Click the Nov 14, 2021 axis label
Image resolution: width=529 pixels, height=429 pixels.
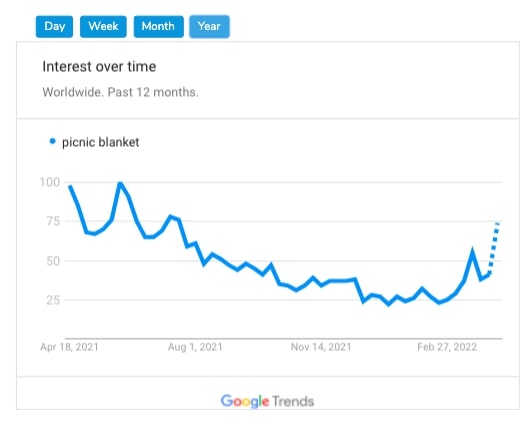tap(321, 347)
